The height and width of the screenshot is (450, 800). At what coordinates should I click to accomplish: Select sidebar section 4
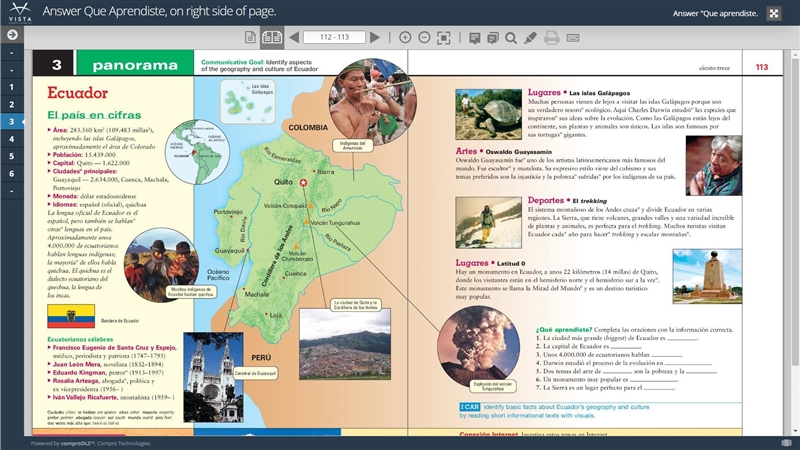coord(12,139)
